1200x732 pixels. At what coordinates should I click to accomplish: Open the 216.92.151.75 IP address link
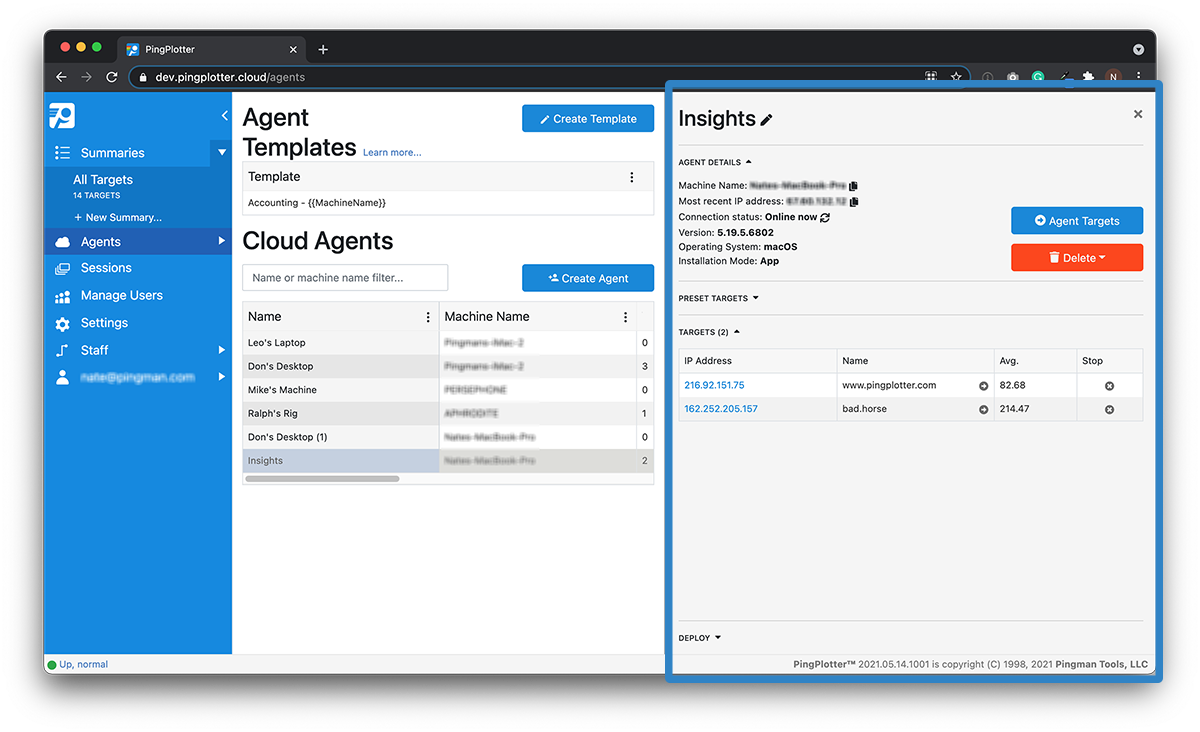pos(714,386)
